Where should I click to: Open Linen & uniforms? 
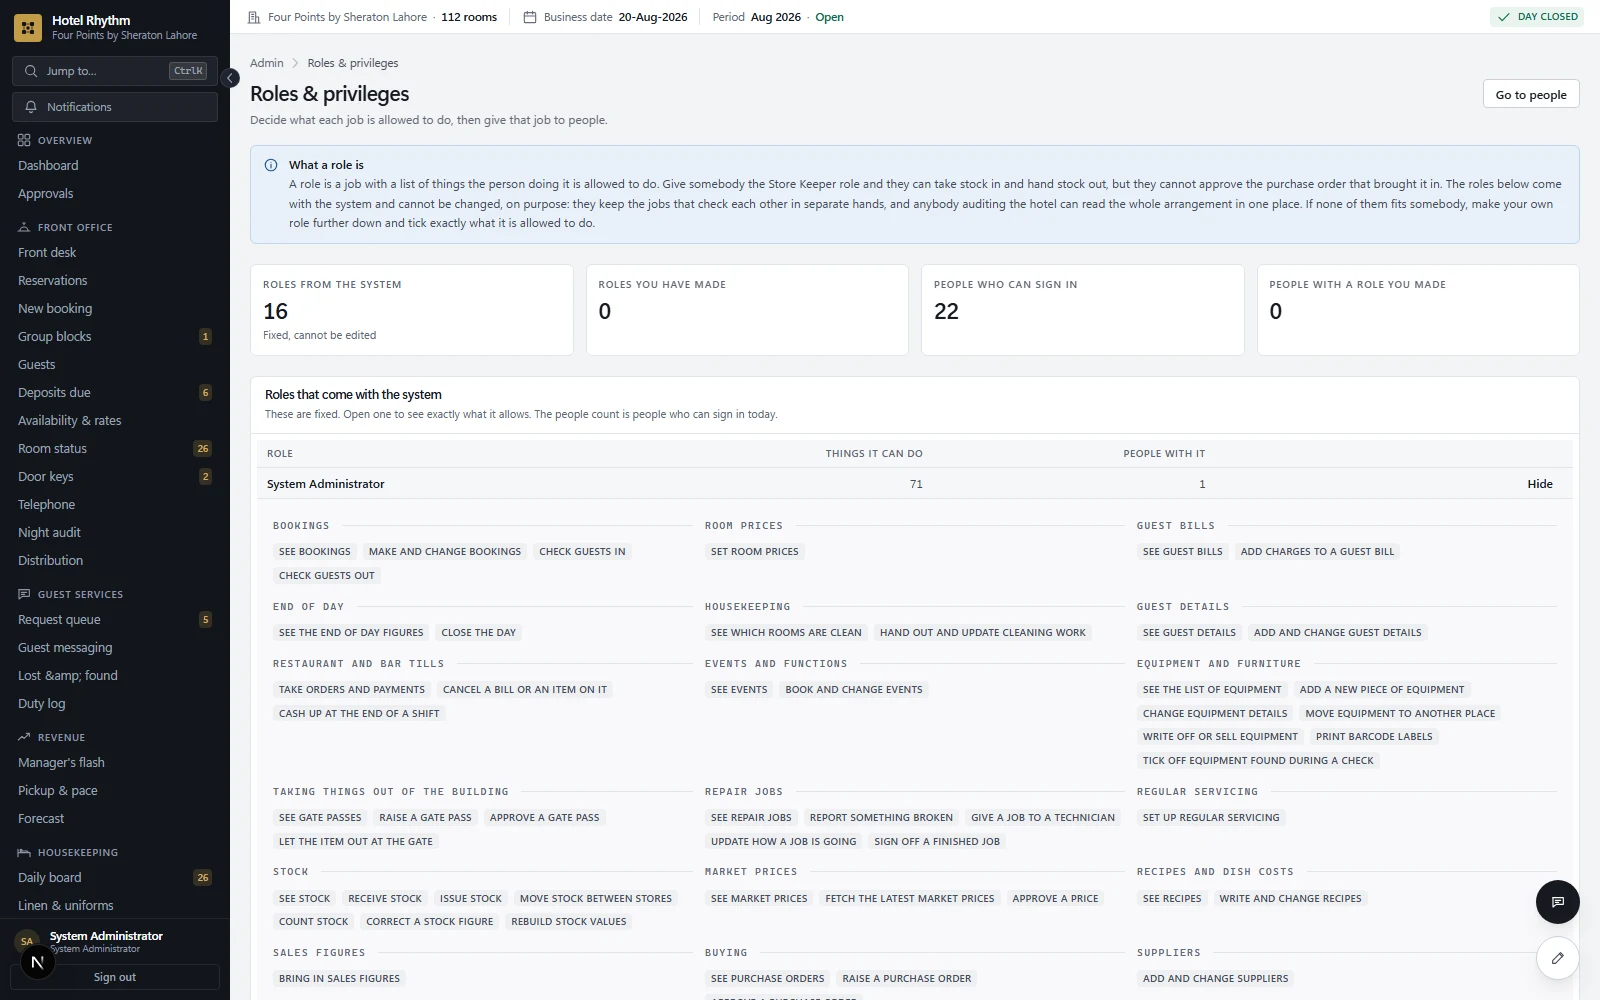[x=115, y=906]
